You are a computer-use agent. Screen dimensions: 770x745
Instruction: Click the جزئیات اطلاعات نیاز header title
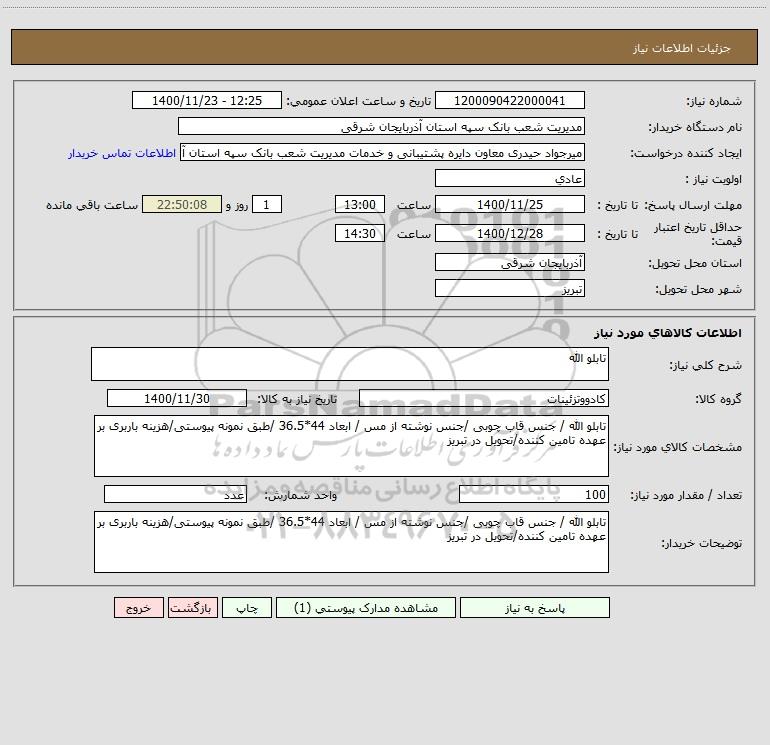(682, 48)
